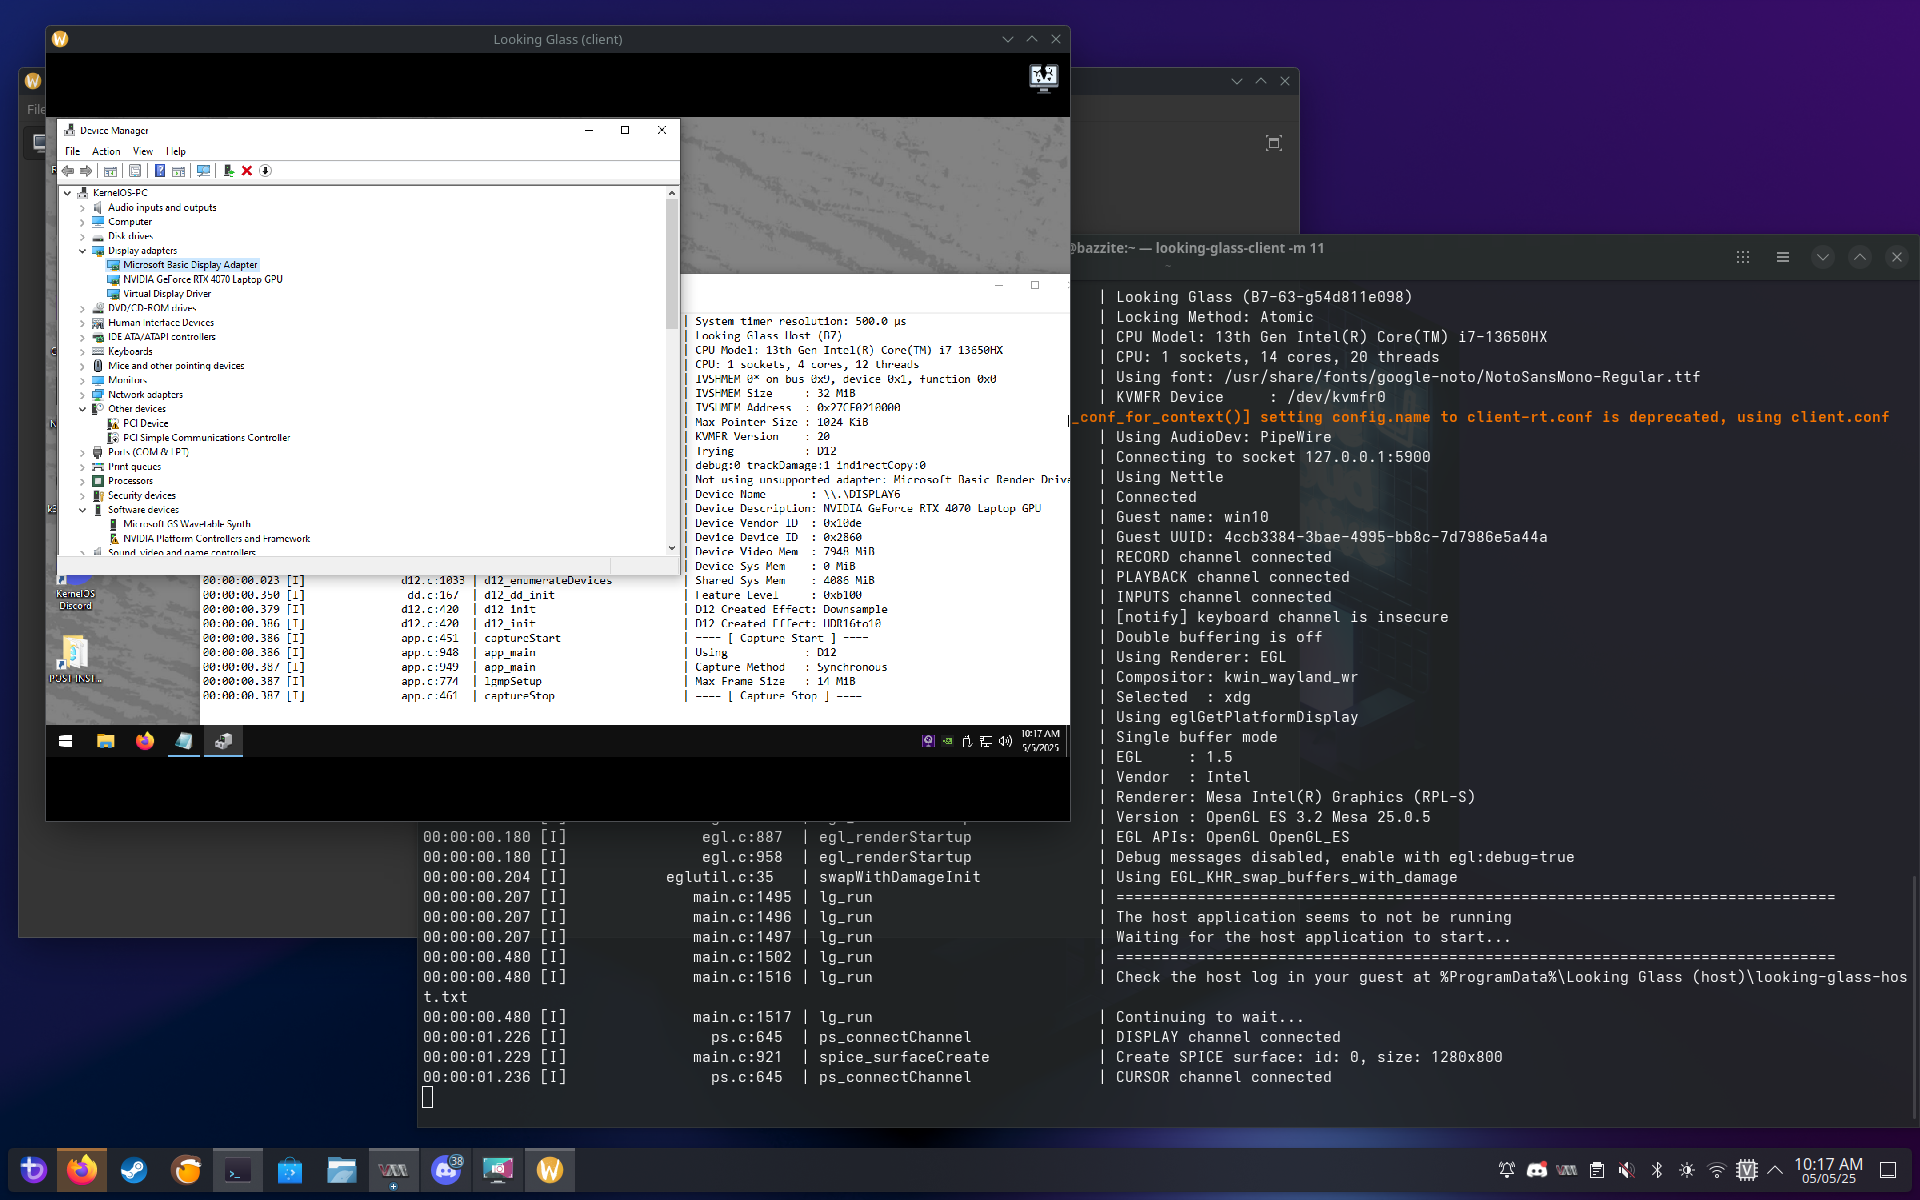Image resolution: width=1920 pixels, height=1200 pixels.
Task: Click the Konsole hamburger menu icon
Action: [1782, 257]
